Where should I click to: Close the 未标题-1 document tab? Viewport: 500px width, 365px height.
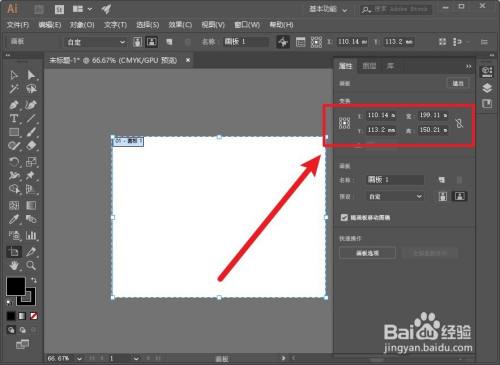[188, 60]
